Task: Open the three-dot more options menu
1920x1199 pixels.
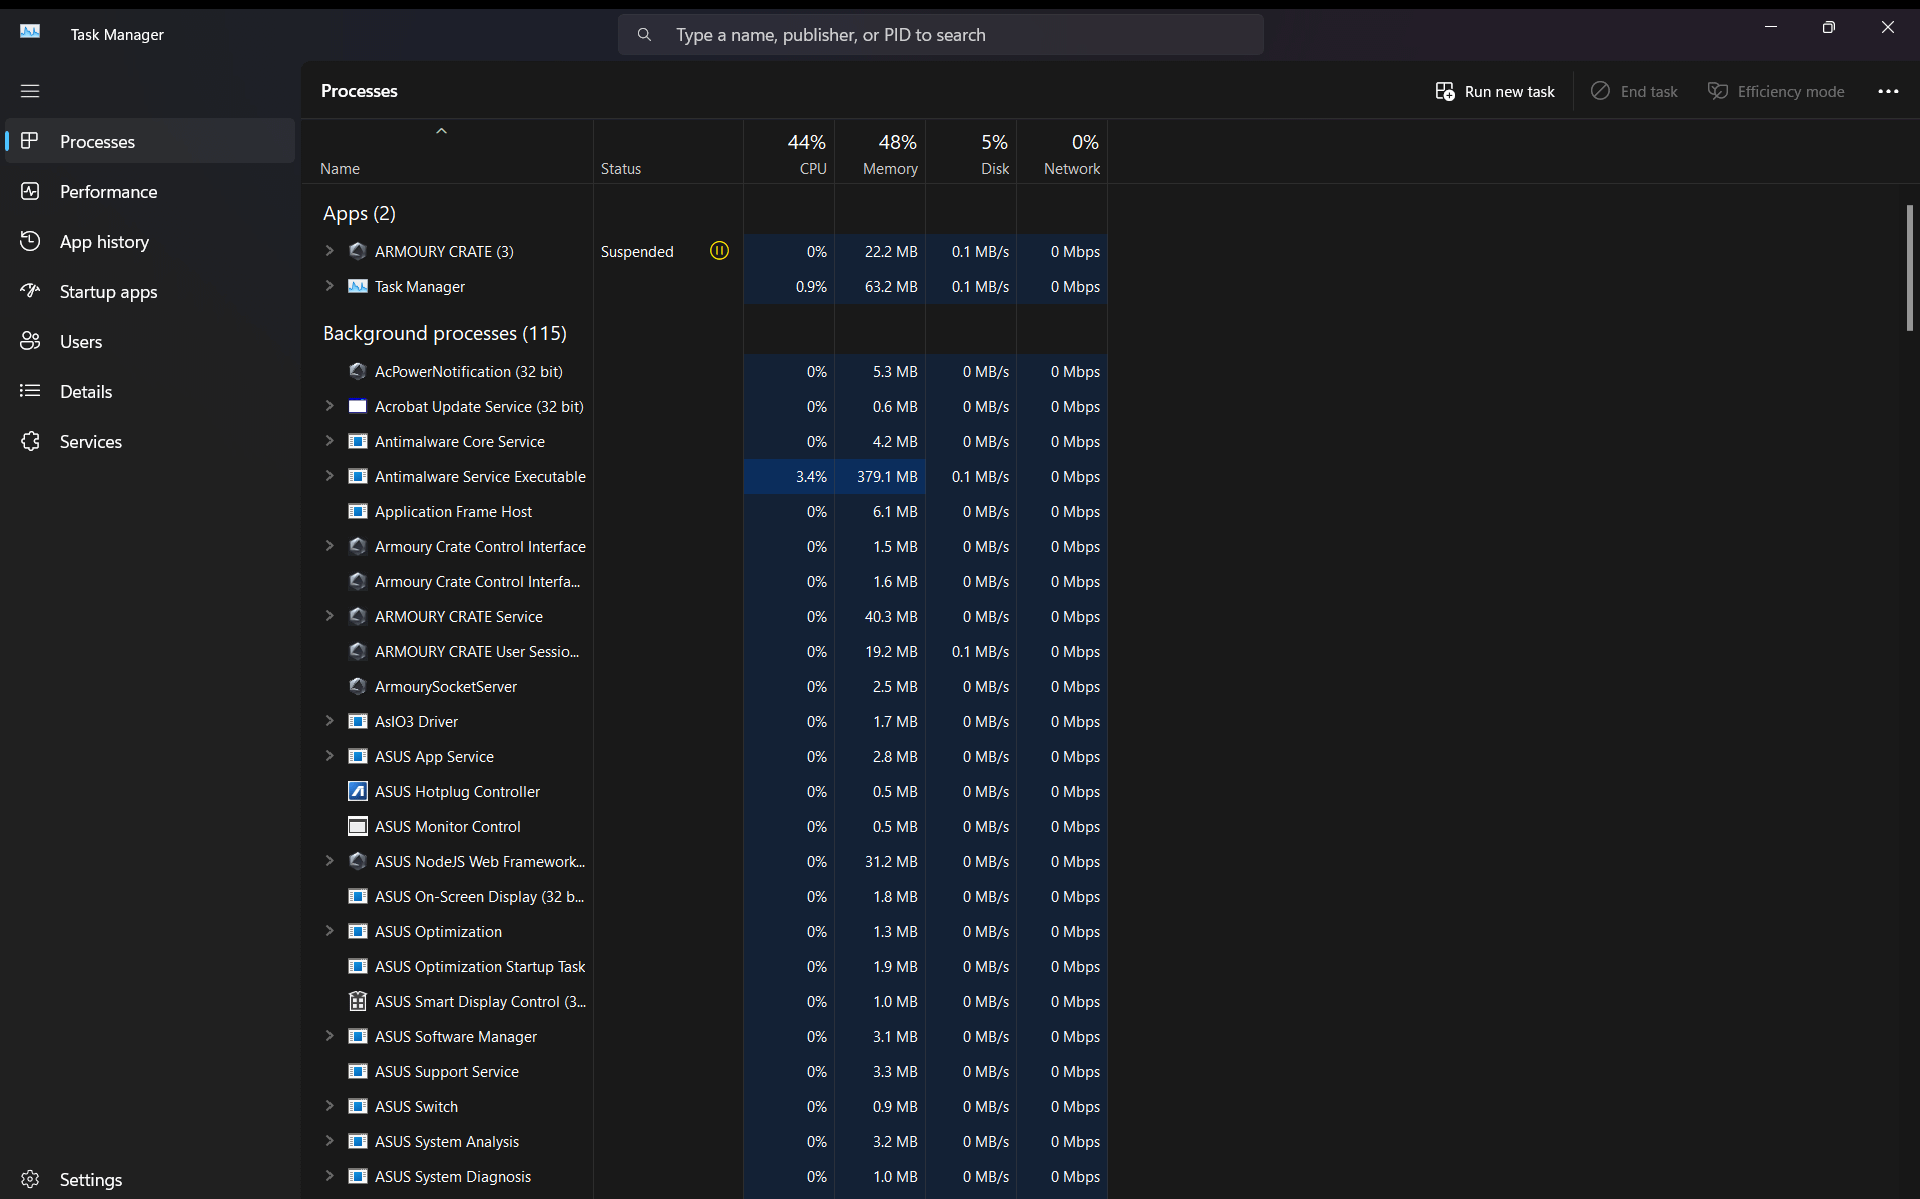Action: [1887, 91]
